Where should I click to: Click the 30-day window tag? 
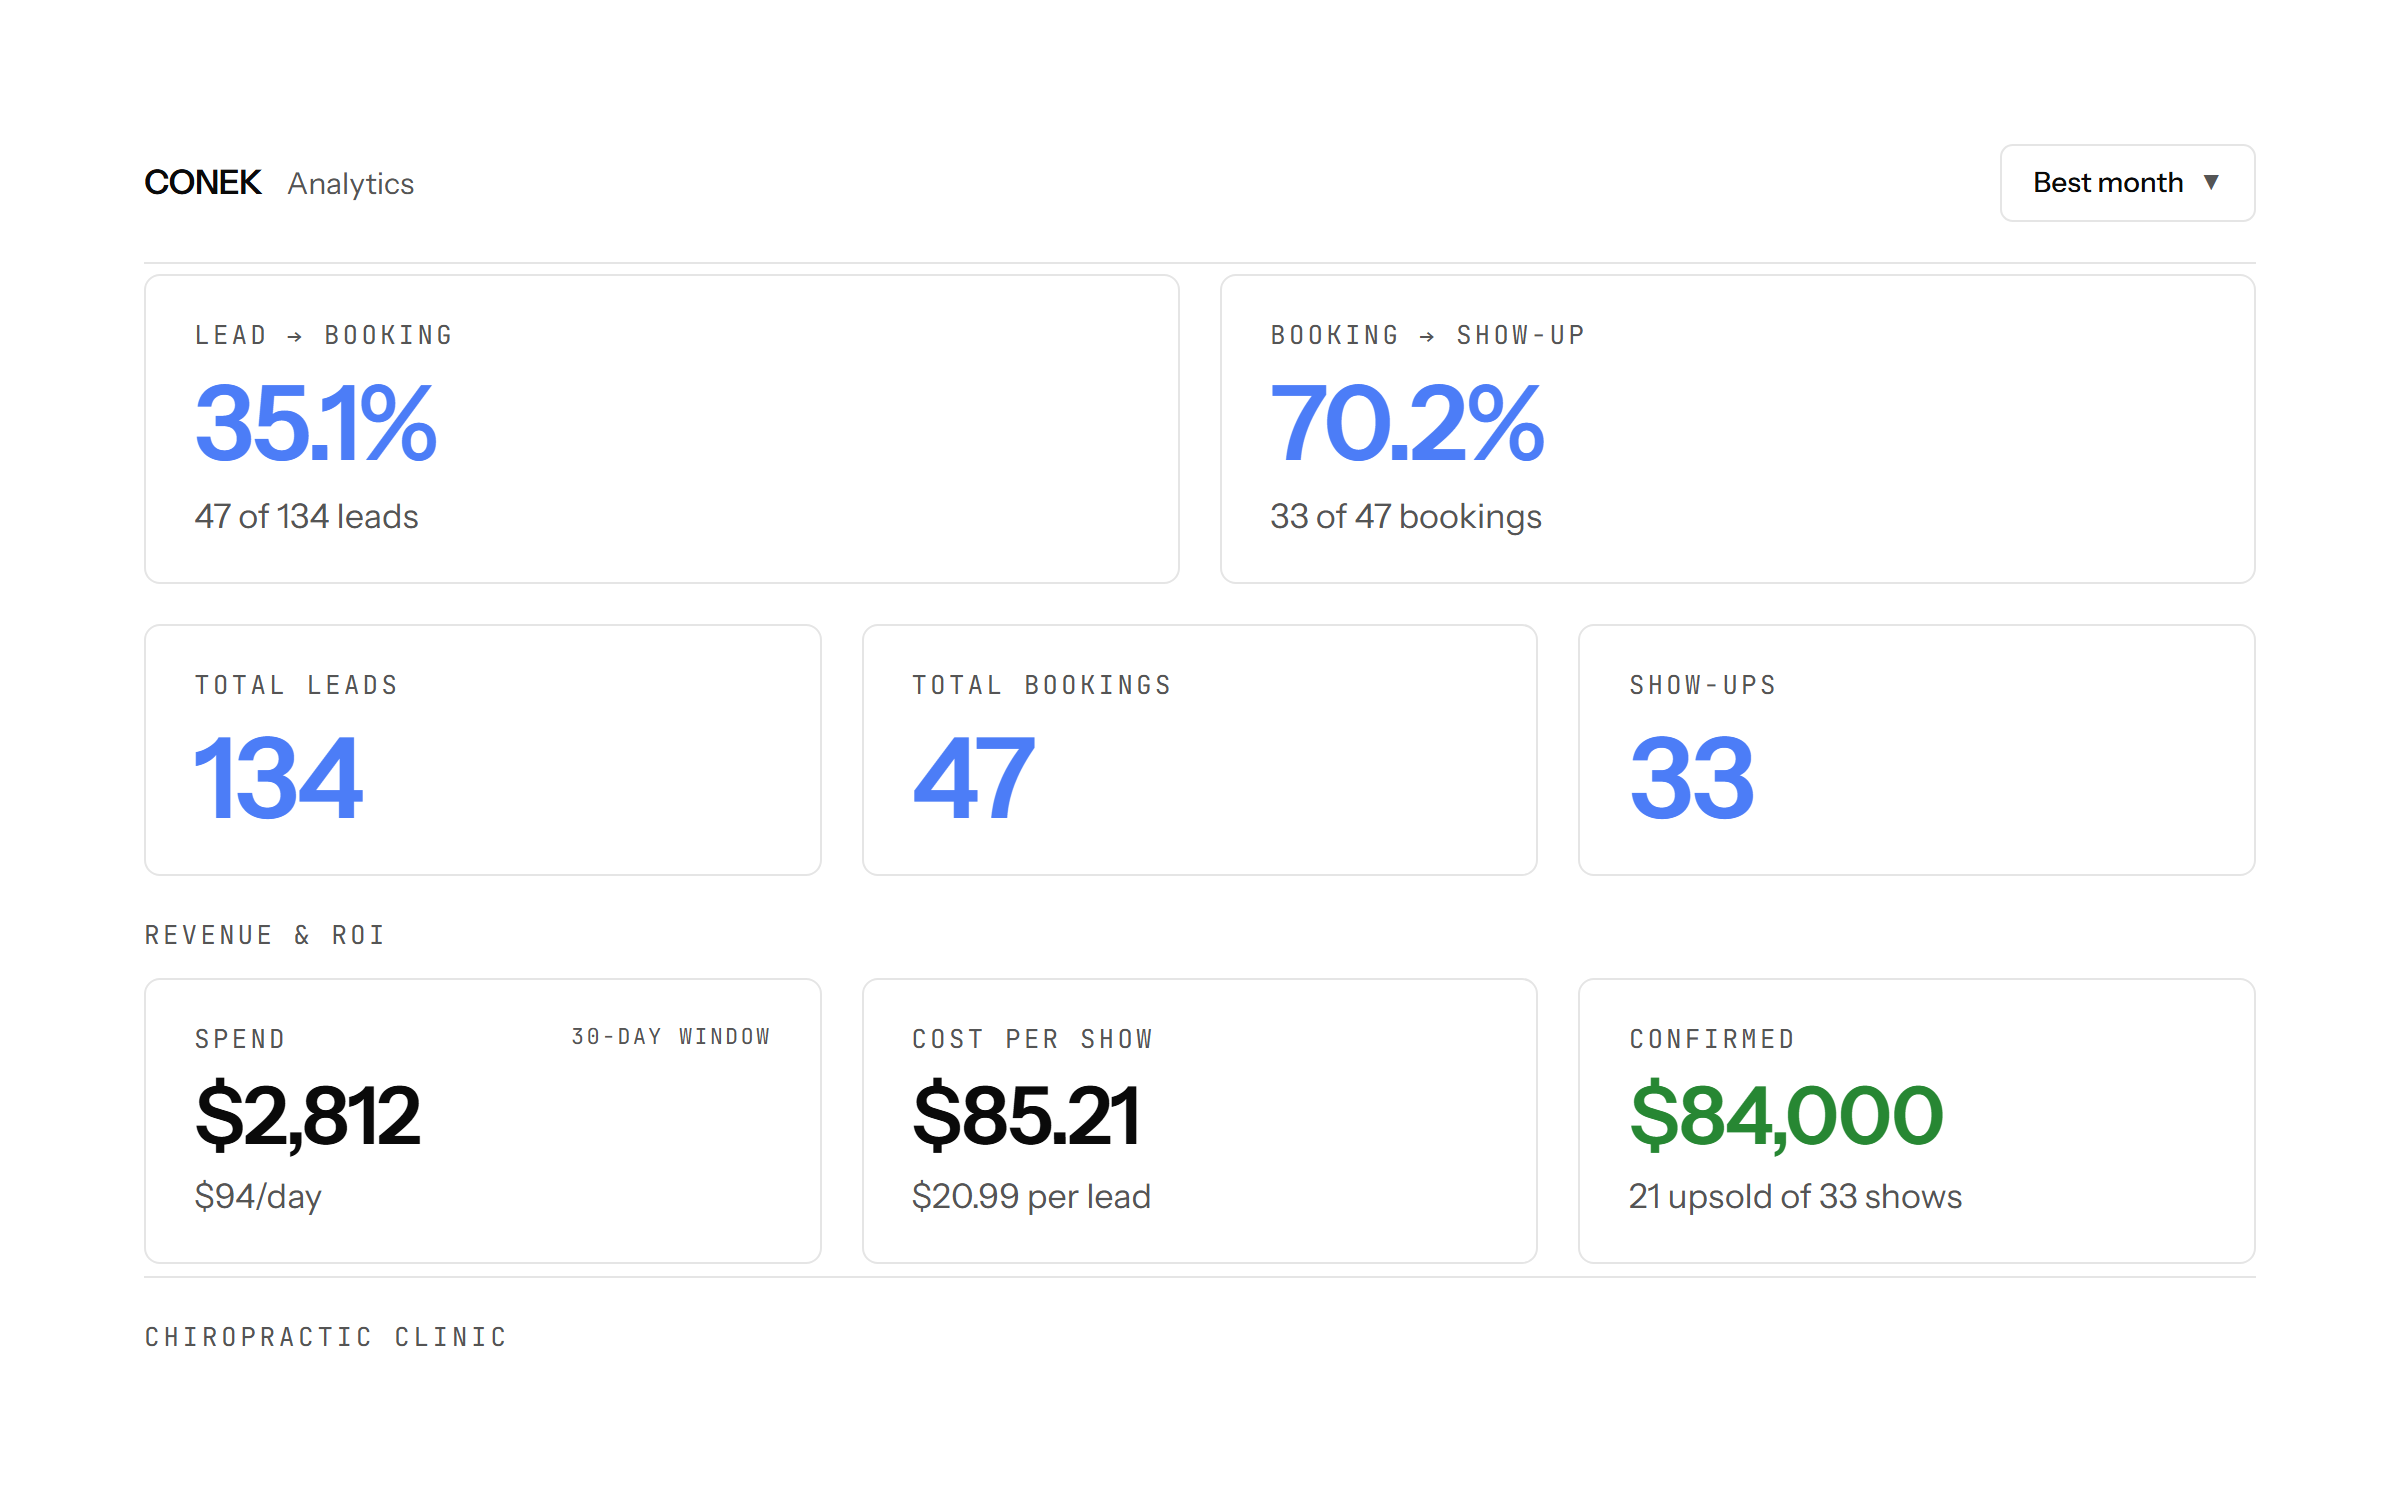click(671, 1036)
